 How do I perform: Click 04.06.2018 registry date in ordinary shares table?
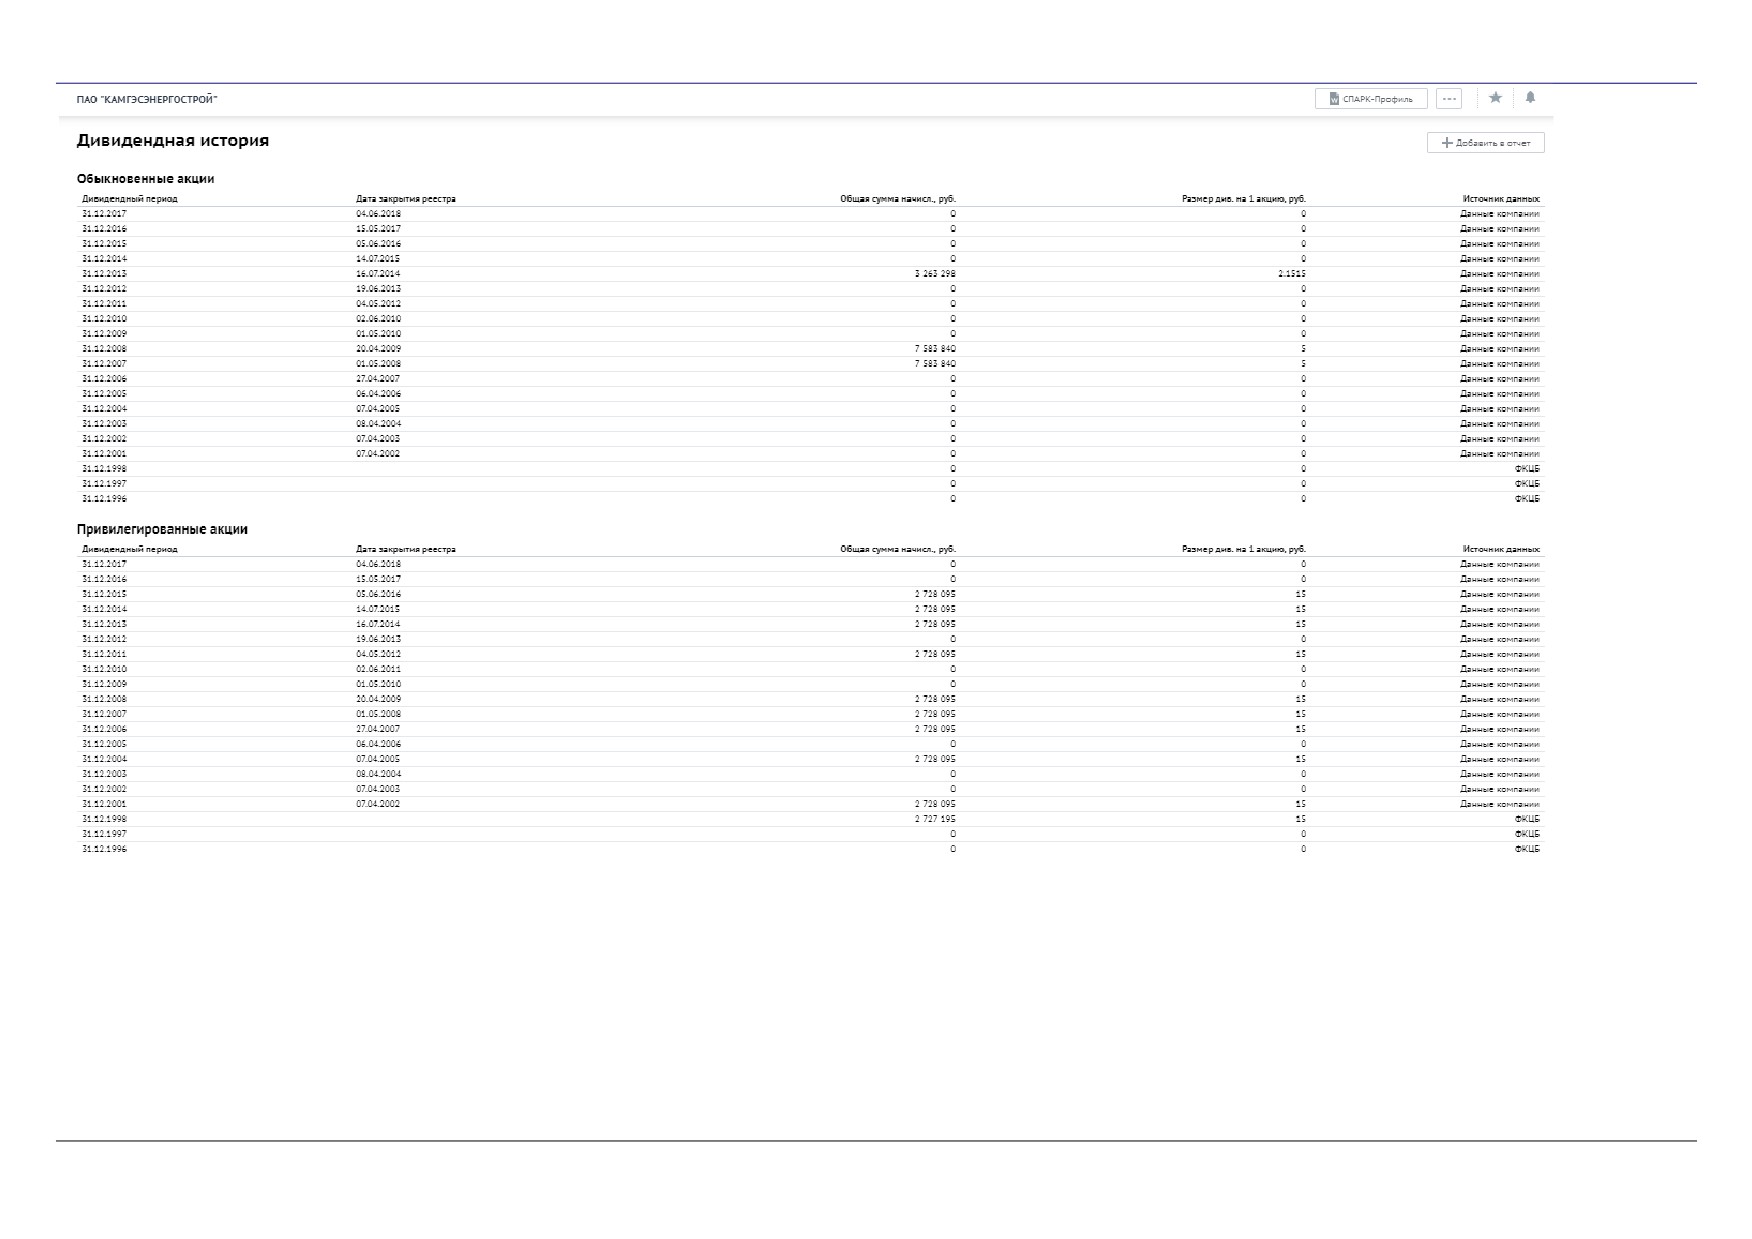pos(378,214)
